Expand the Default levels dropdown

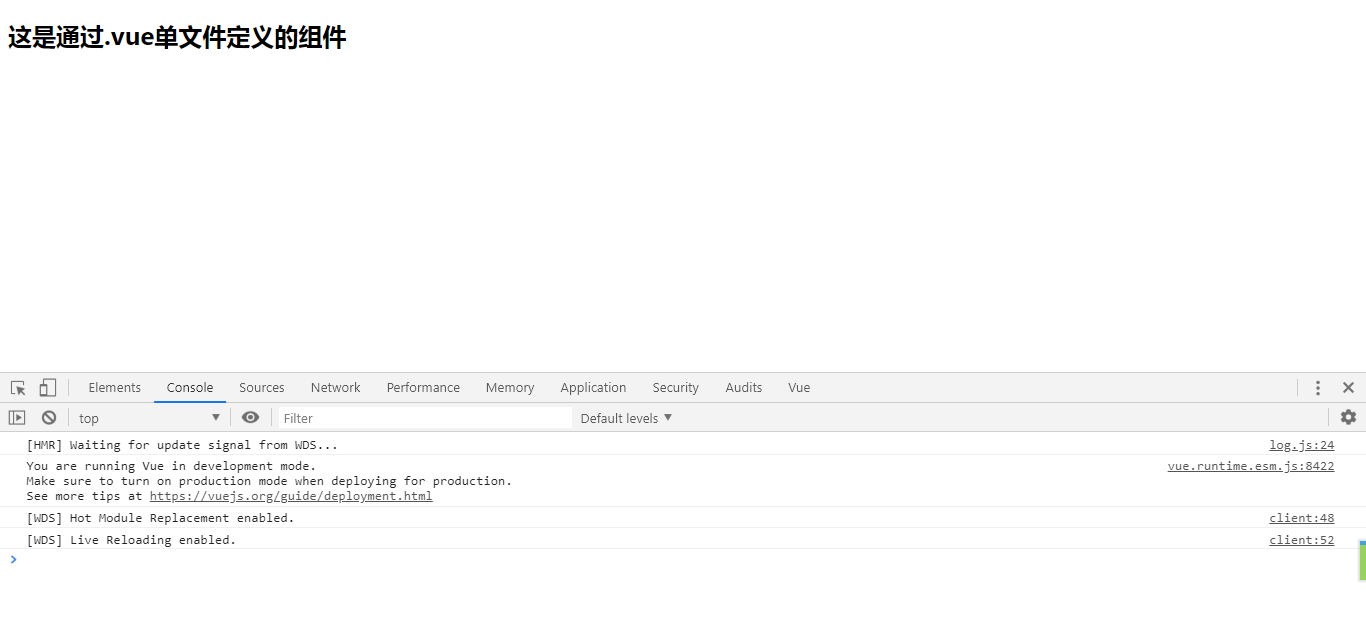tap(626, 418)
